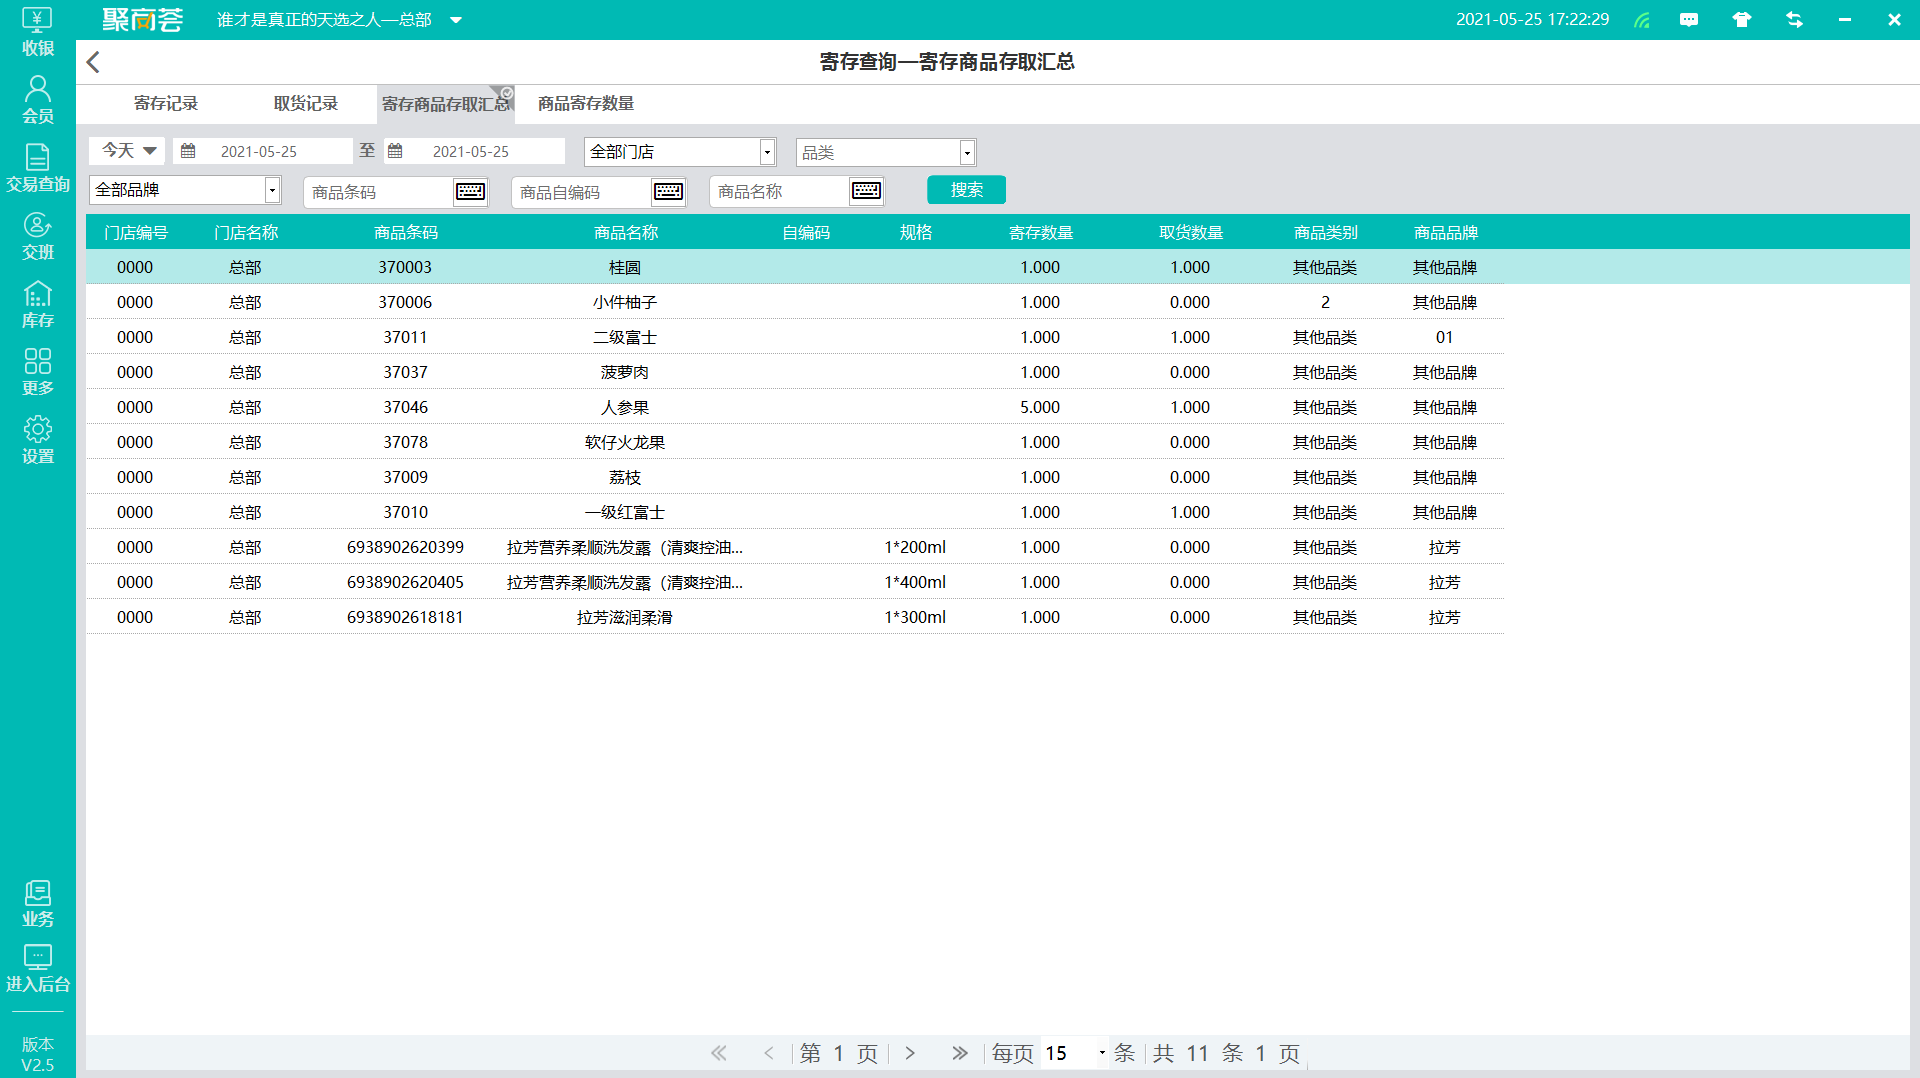
Task: Click the sync switch arrows icon
Action: coord(1794,20)
